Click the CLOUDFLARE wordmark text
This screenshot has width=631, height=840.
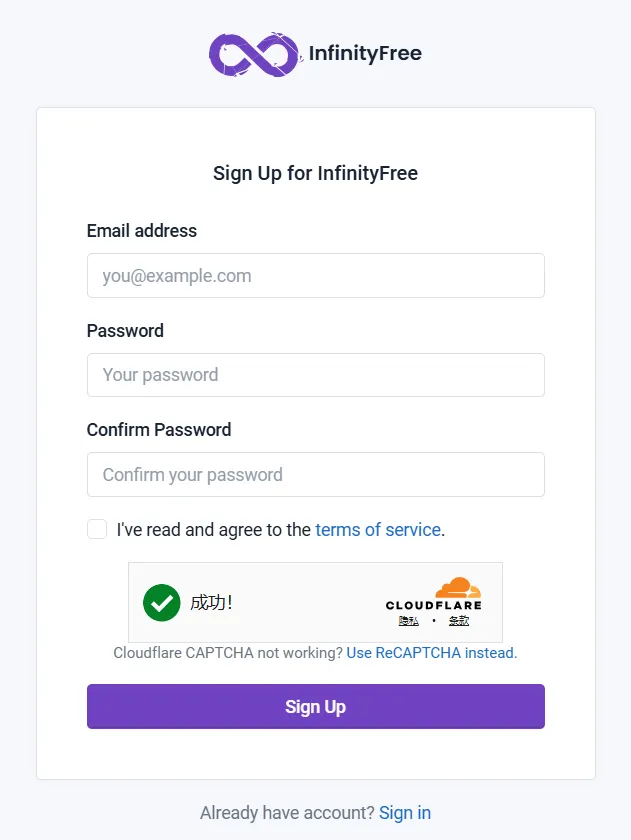pyautogui.click(x=433, y=605)
